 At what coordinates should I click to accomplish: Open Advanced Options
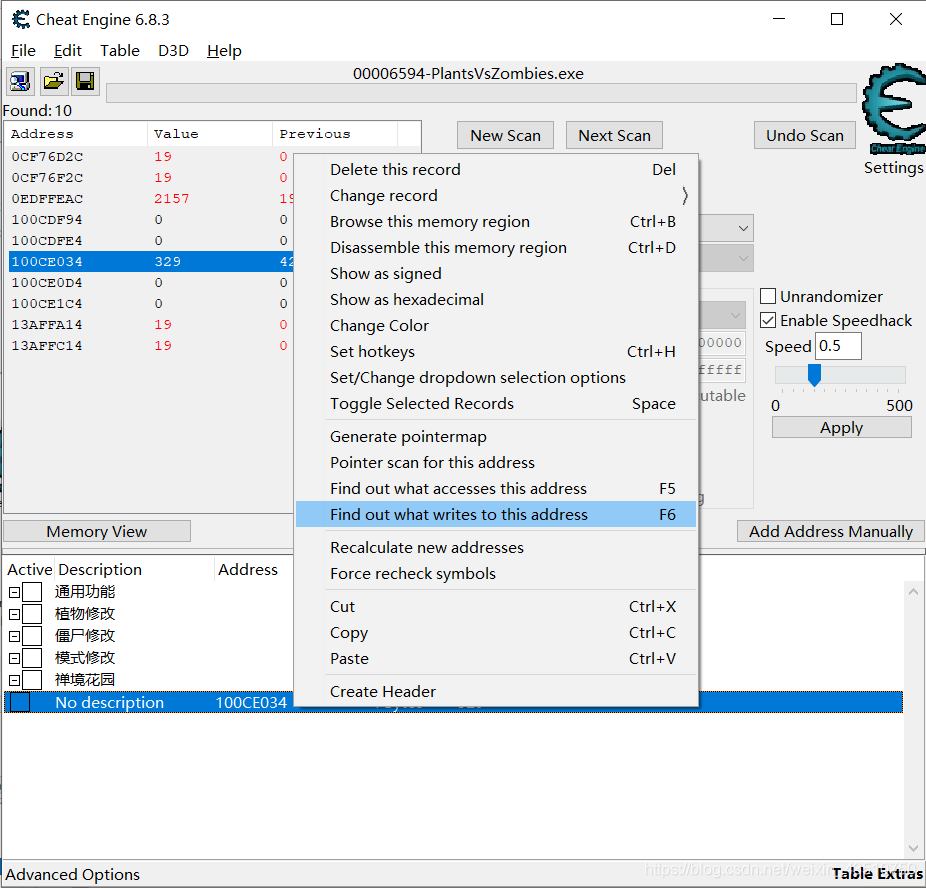tap(73, 874)
